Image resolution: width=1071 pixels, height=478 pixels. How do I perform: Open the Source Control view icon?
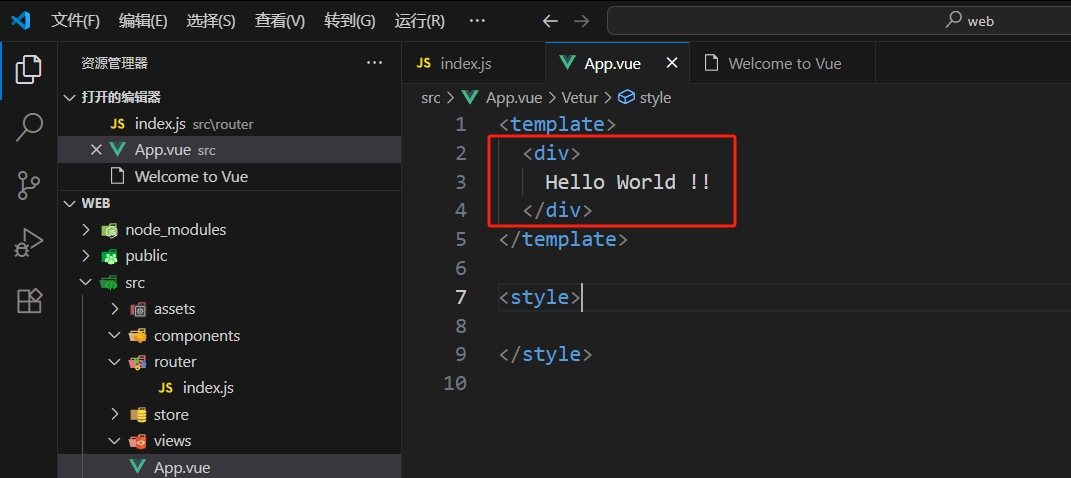(29, 184)
